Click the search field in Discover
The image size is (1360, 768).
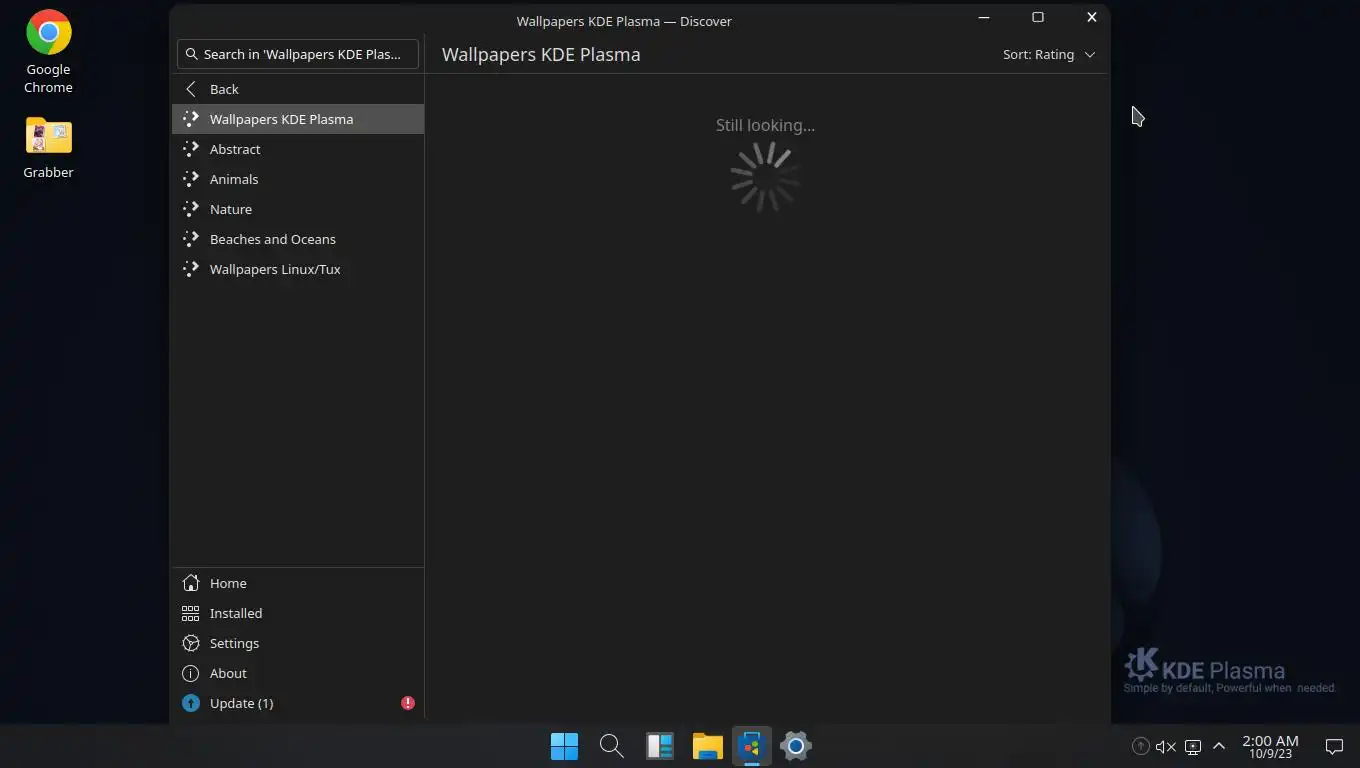298,54
